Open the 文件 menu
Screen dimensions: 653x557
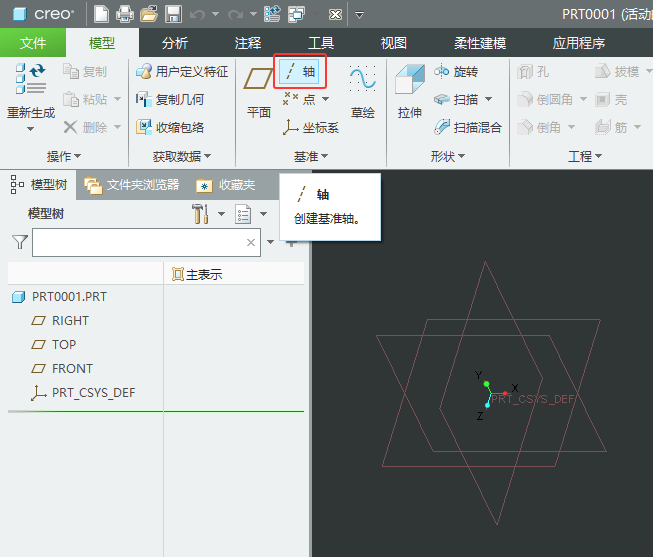click(33, 43)
